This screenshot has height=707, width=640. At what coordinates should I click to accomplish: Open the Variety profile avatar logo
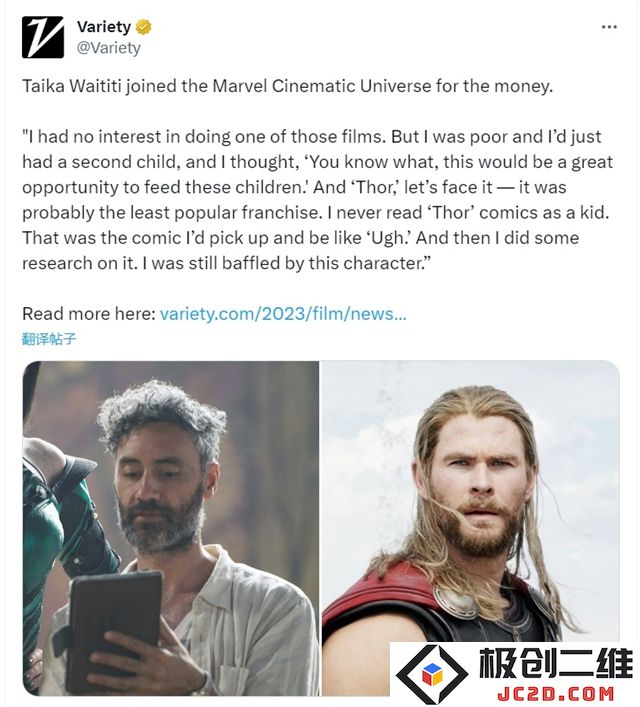click(x=43, y=37)
